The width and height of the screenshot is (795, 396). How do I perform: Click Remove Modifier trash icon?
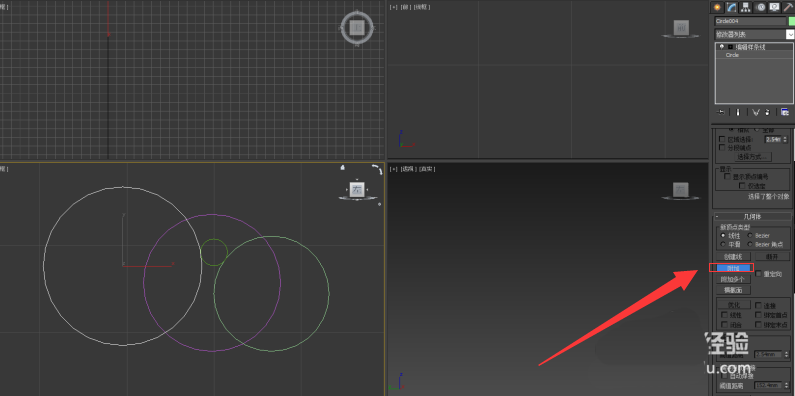[x=767, y=112]
